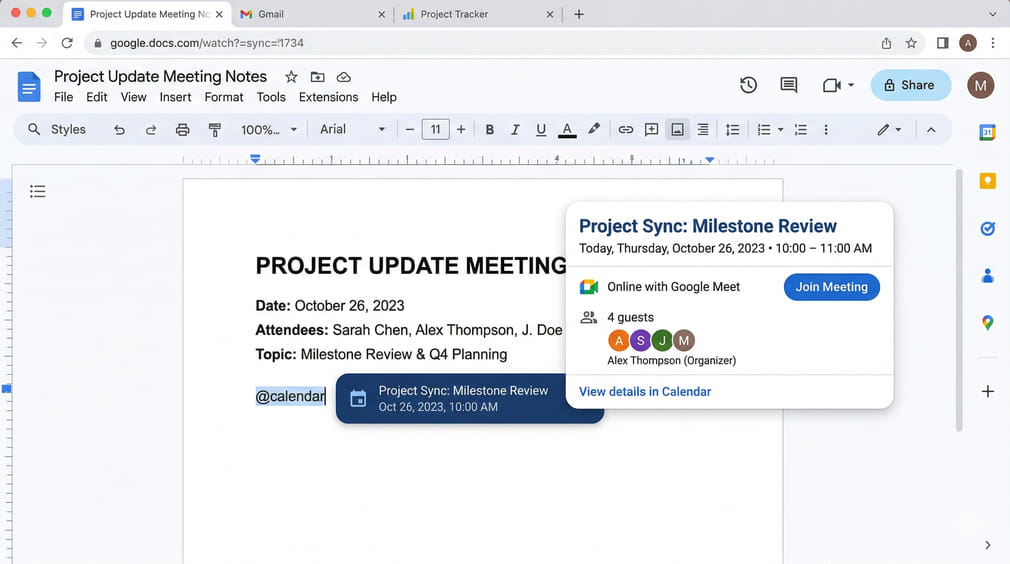Toggle italic formatting

(x=515, y=130)
